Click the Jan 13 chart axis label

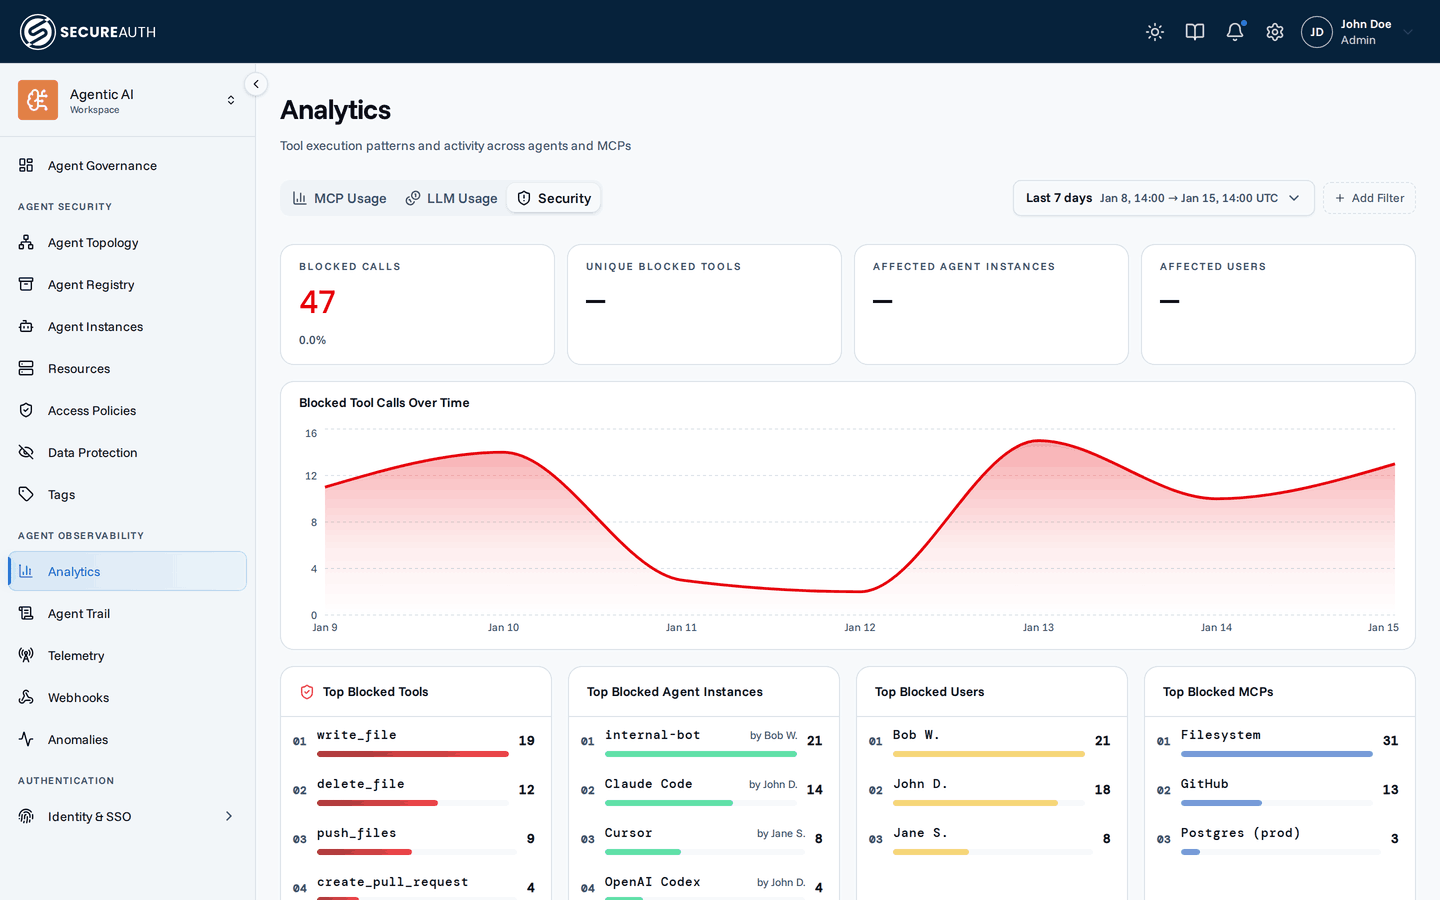click(x=1038, y=628)
